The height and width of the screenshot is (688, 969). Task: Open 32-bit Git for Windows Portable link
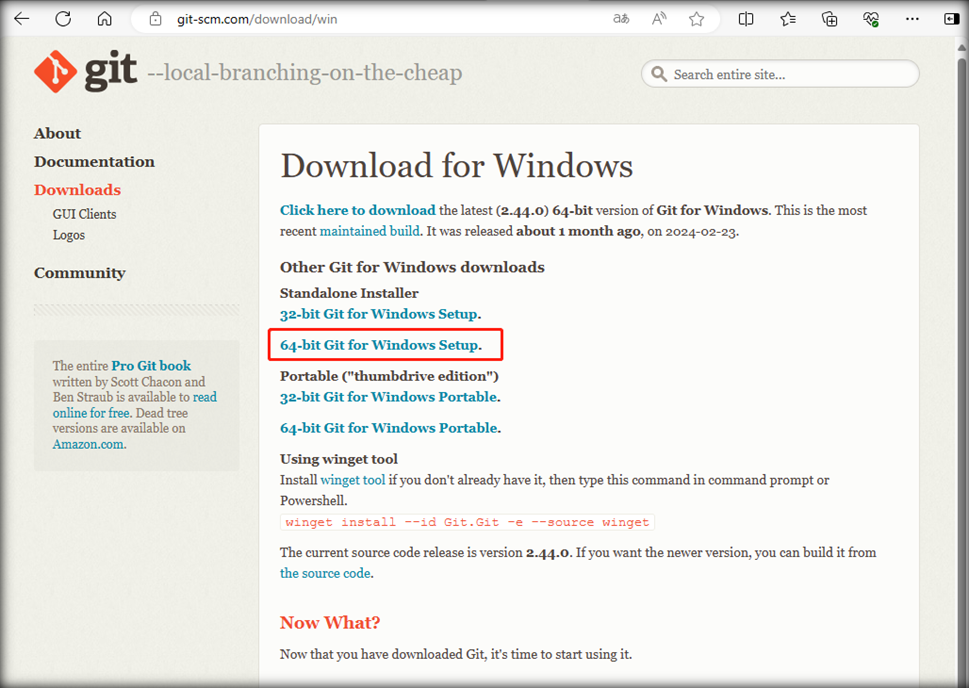point(388,397)
